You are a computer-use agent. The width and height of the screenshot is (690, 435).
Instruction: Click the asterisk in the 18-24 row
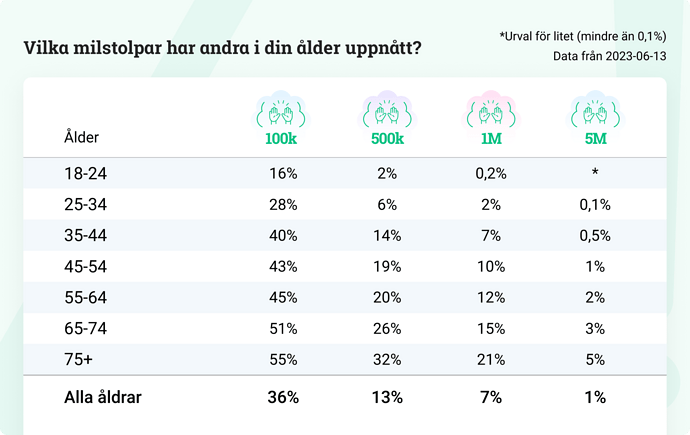point(595,175)
